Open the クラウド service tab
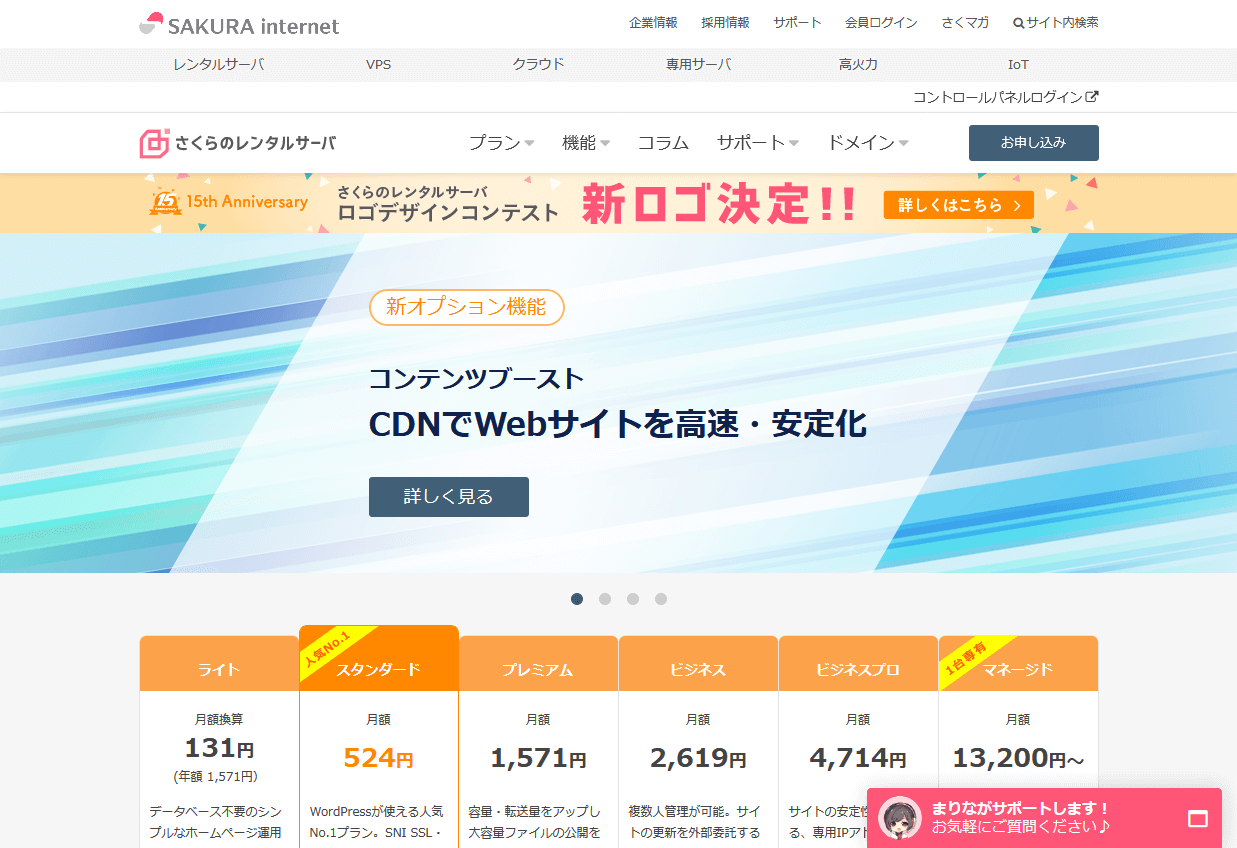 tap(539, 64)
